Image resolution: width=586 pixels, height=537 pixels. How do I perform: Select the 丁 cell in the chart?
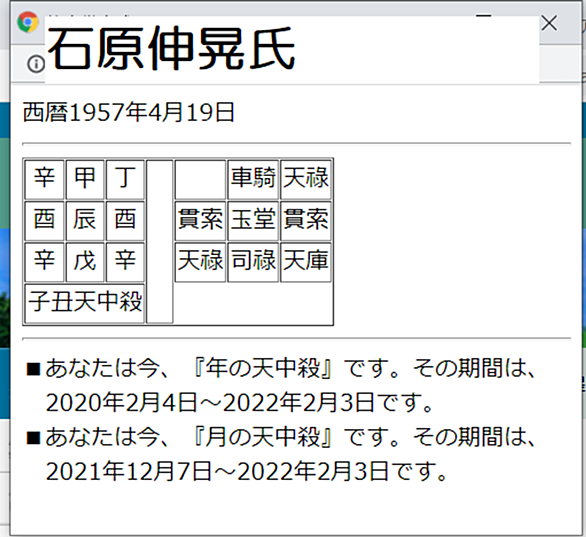click(x=125, y=179)
